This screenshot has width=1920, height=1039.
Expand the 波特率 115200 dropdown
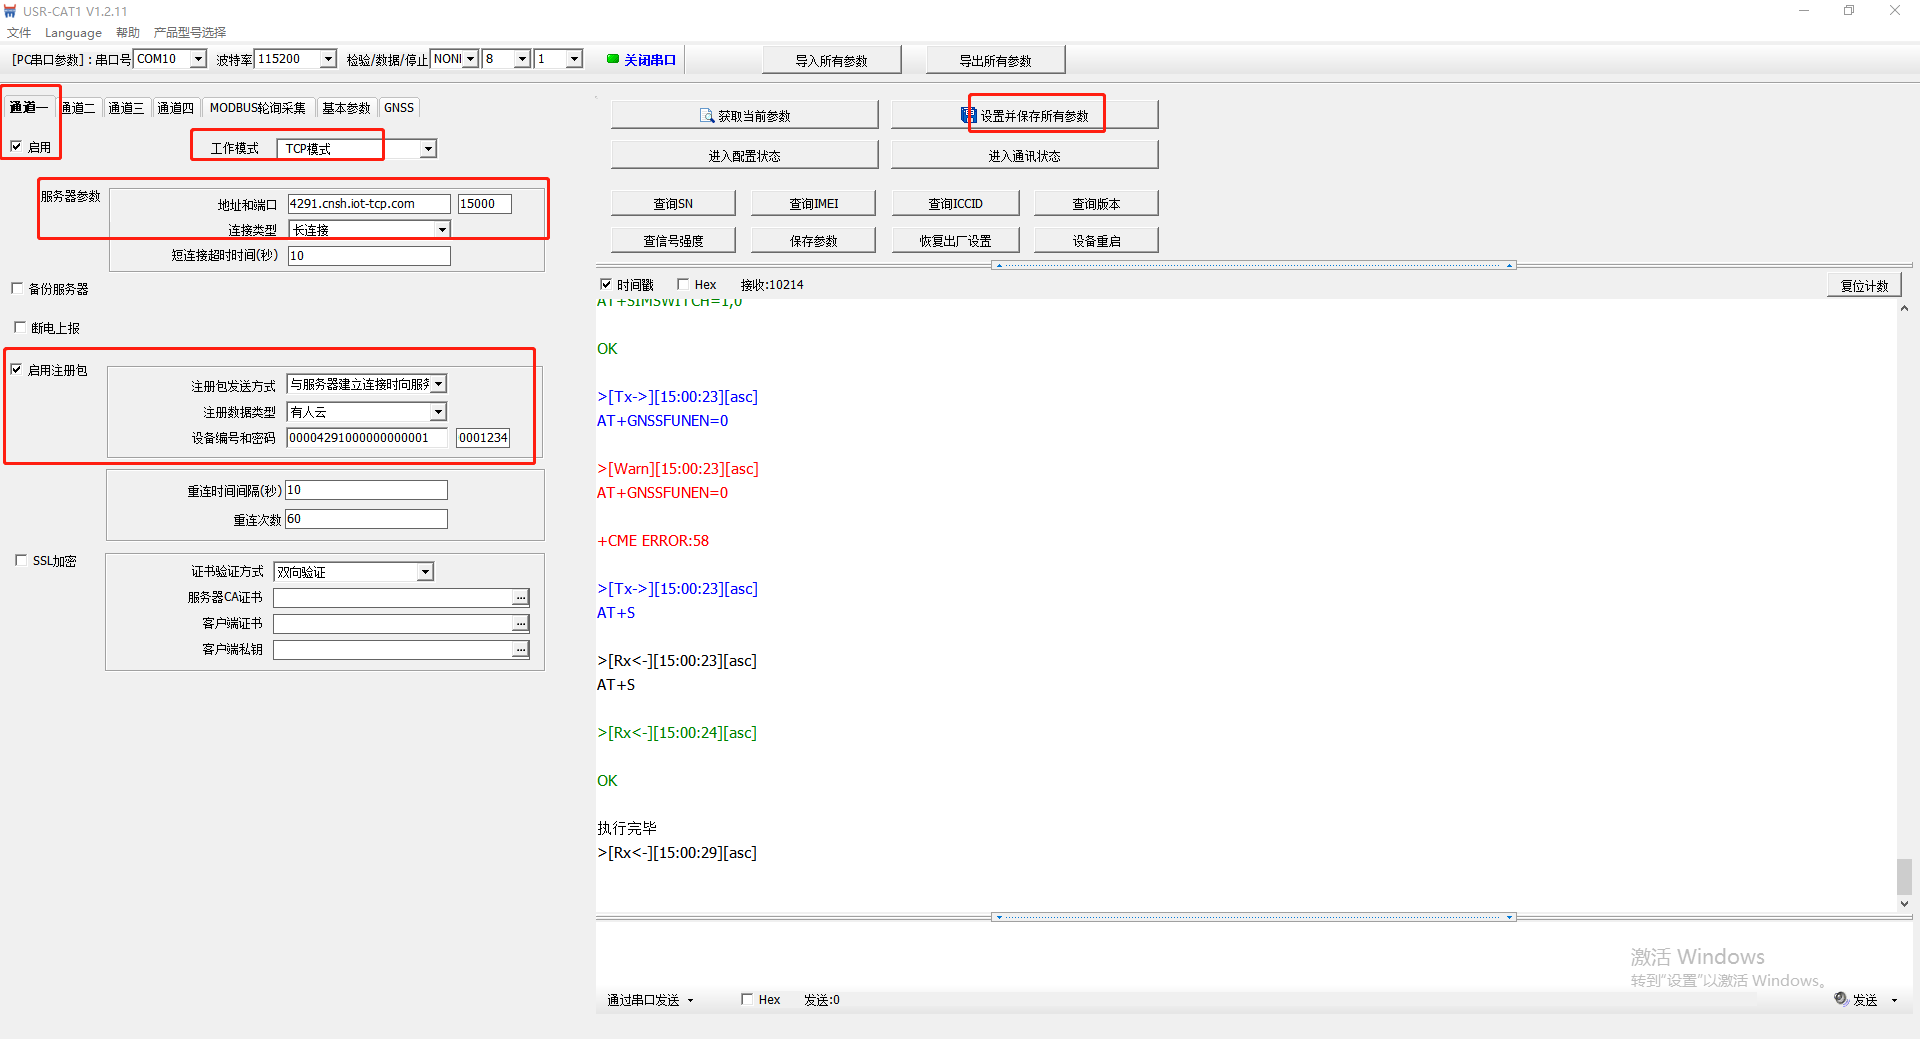[327, 59]
